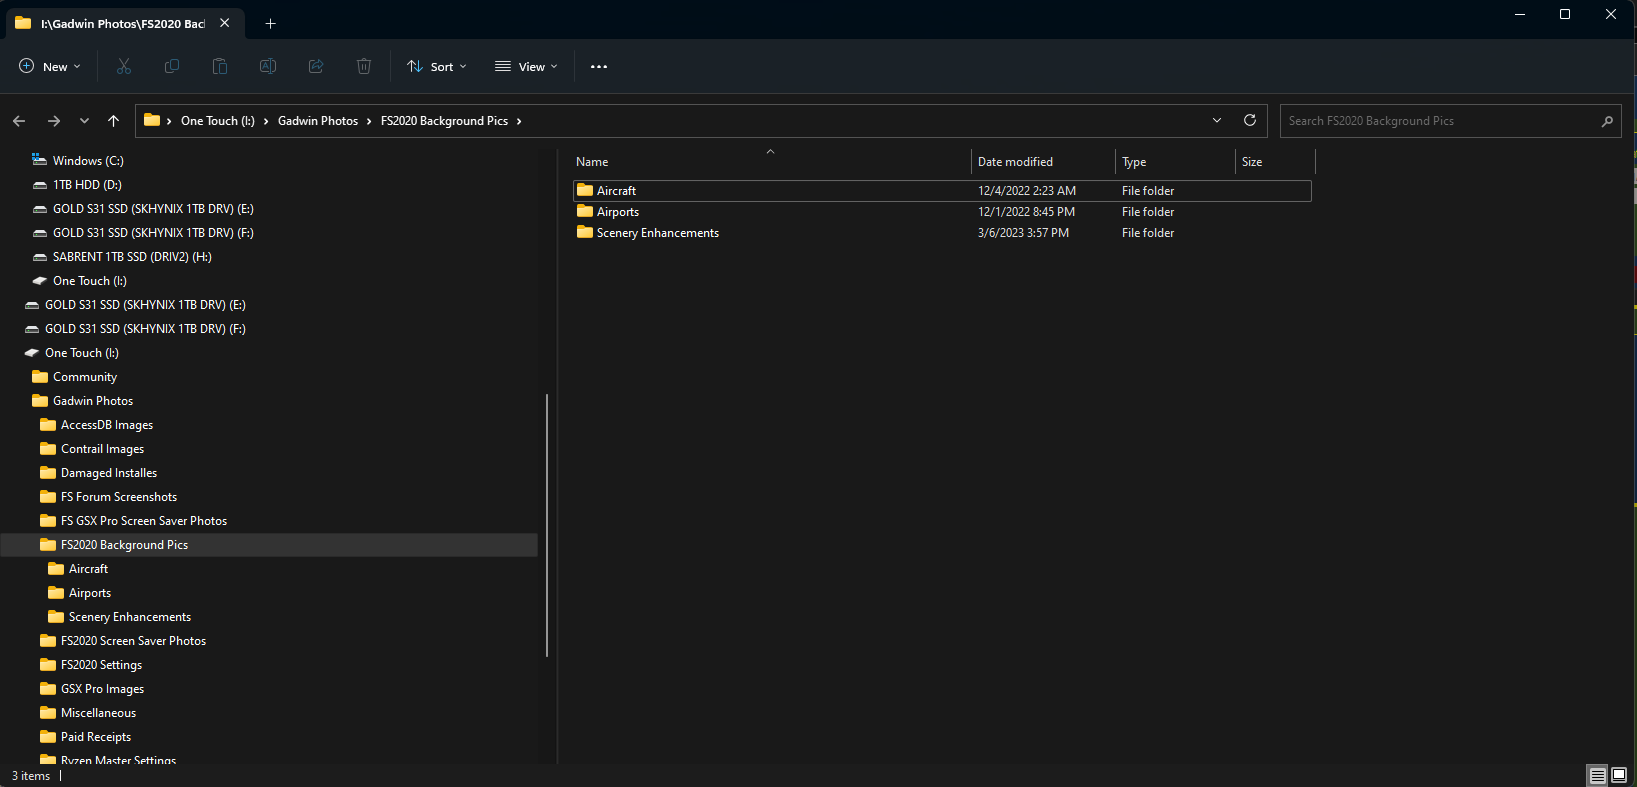Go forward using the Forward arrow
The image size is (1637, 787).
54,121
